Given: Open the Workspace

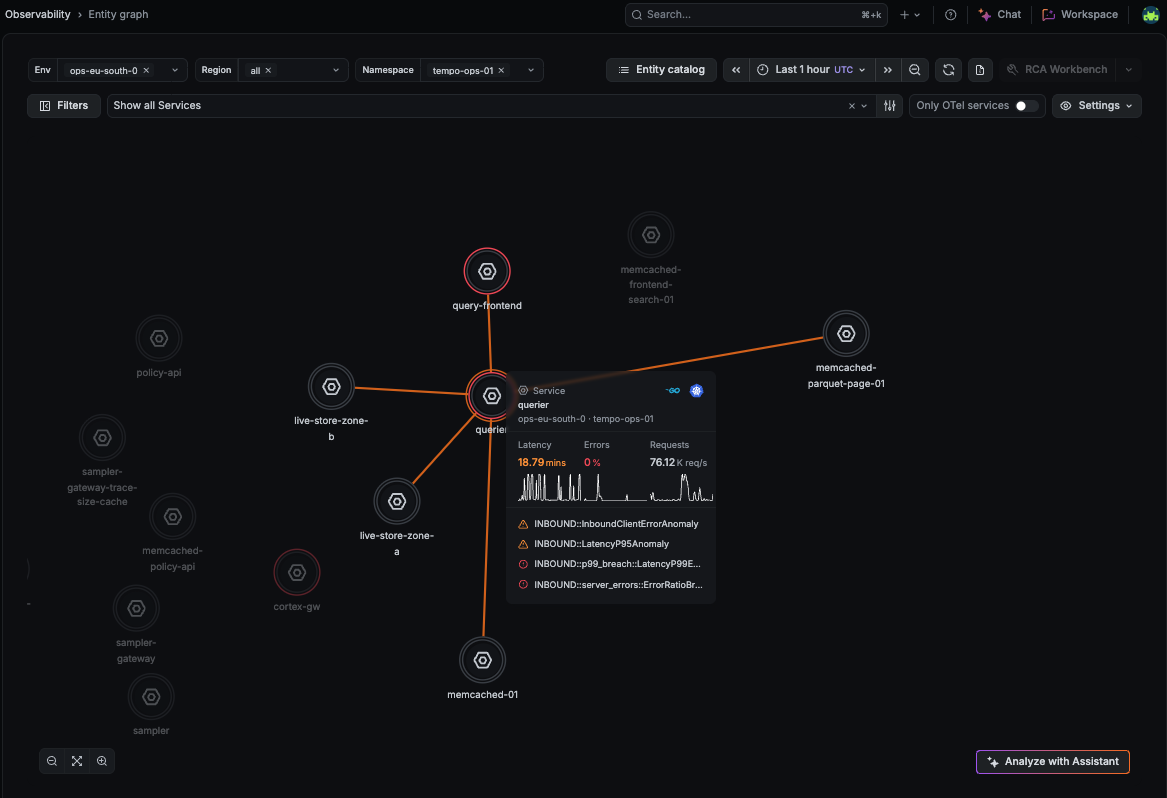Looking at the screenshot, I should 1080,15.
